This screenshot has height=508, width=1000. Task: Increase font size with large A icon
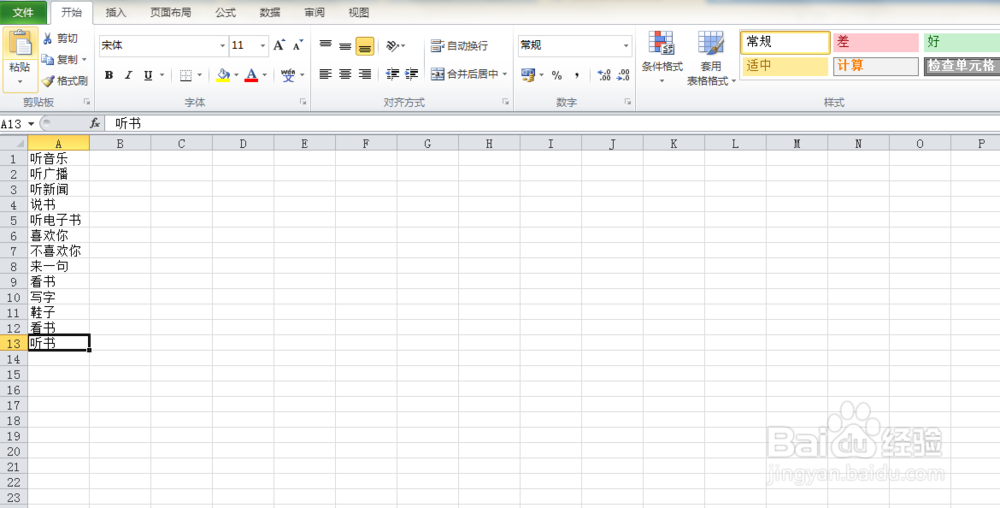coord(279,45)
